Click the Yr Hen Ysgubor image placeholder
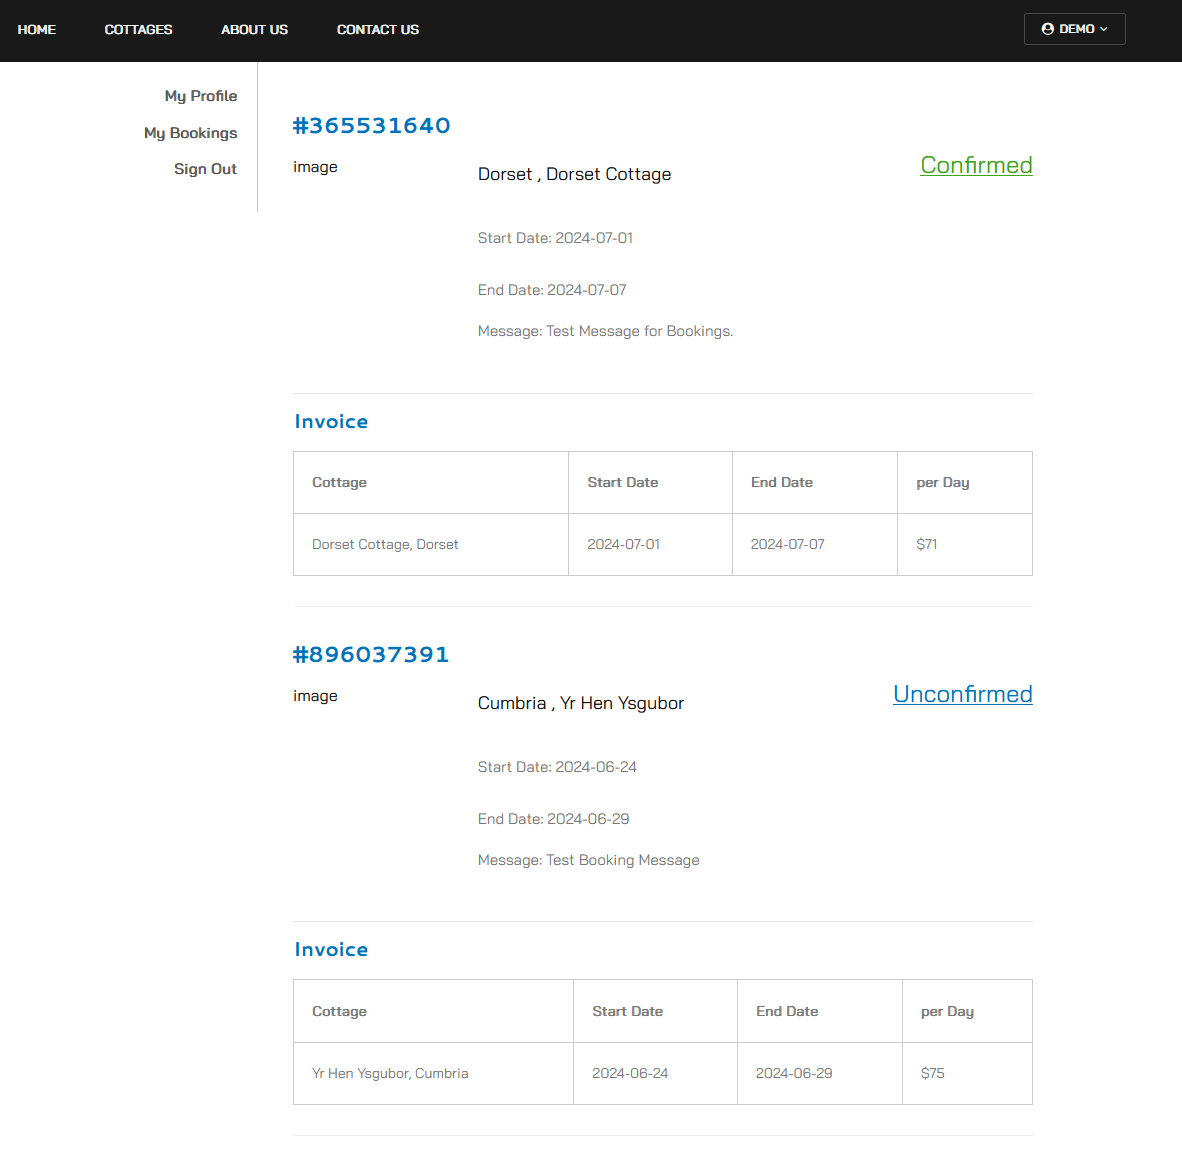The width and height of the screenshot is (1182, 1156). pos(315,696)
